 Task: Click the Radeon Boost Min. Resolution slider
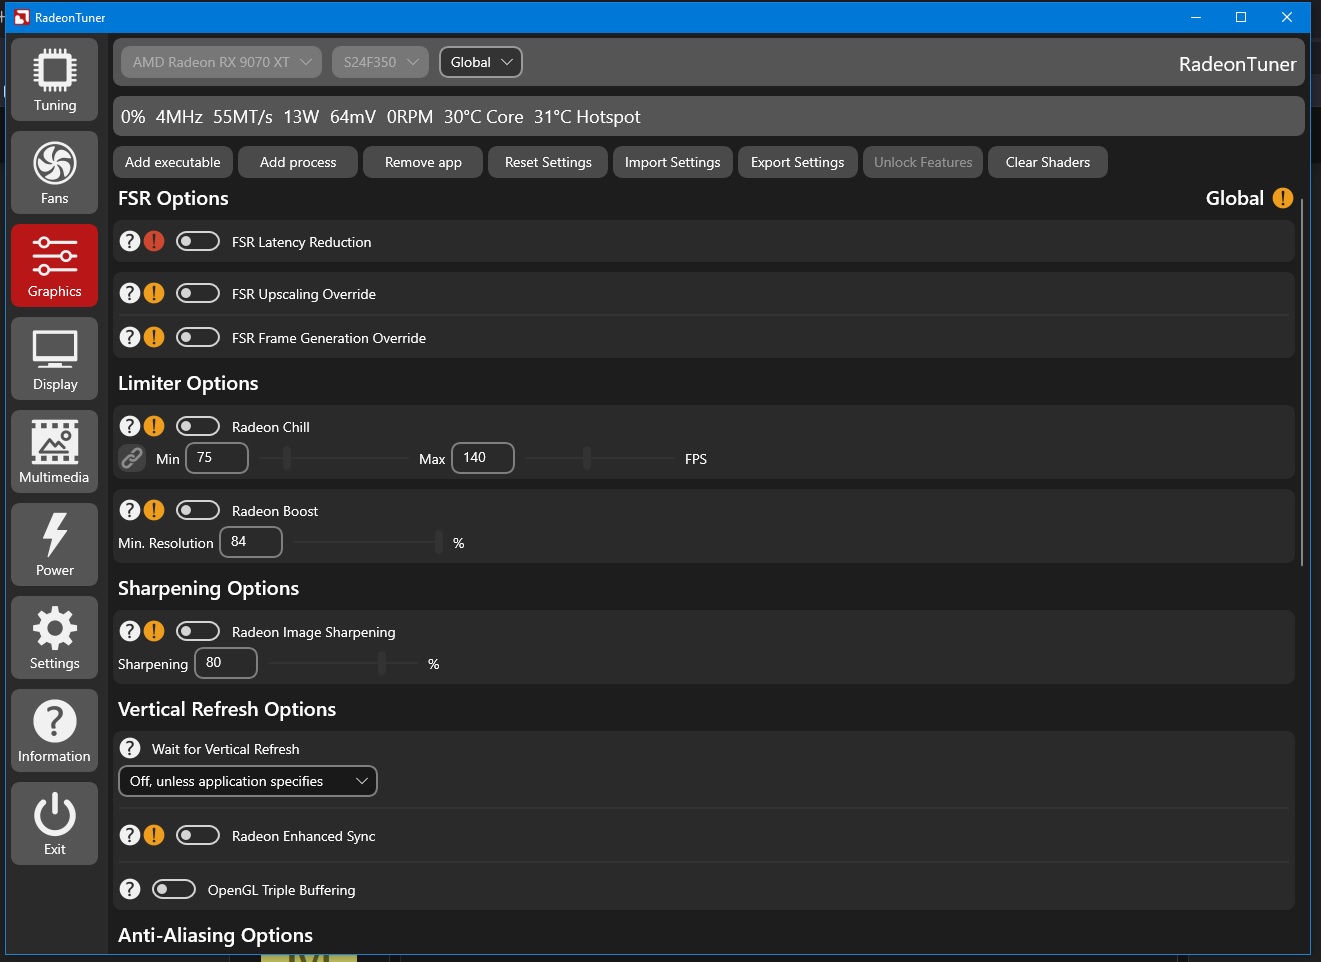click(x=368, y=542)
